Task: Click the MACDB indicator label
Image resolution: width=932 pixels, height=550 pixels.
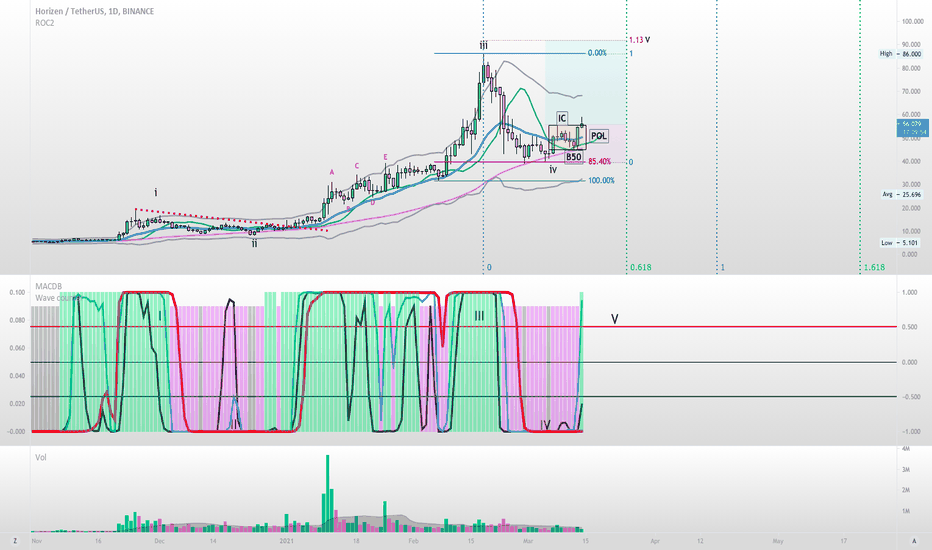Action: (48, 287)
